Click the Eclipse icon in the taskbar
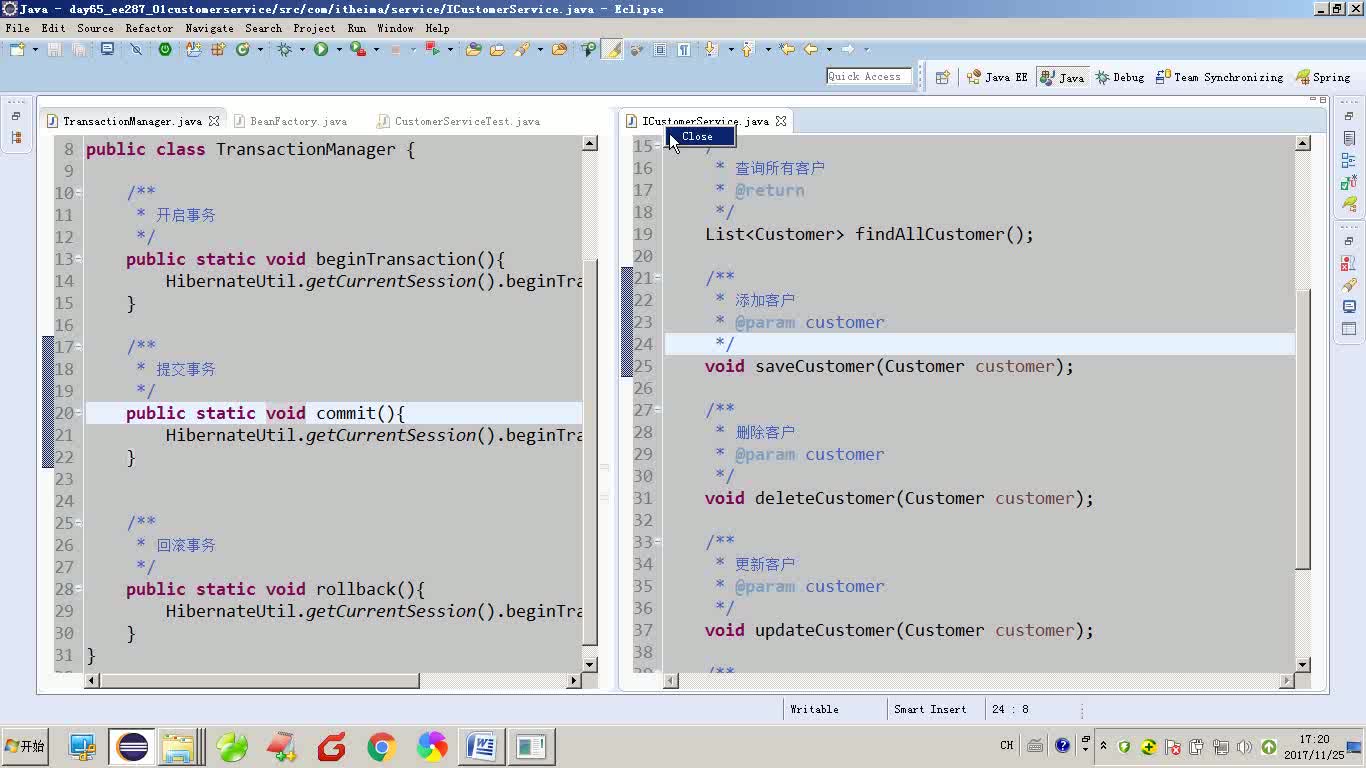Viewport: 1366px width, 768px height. coord(132,746)
